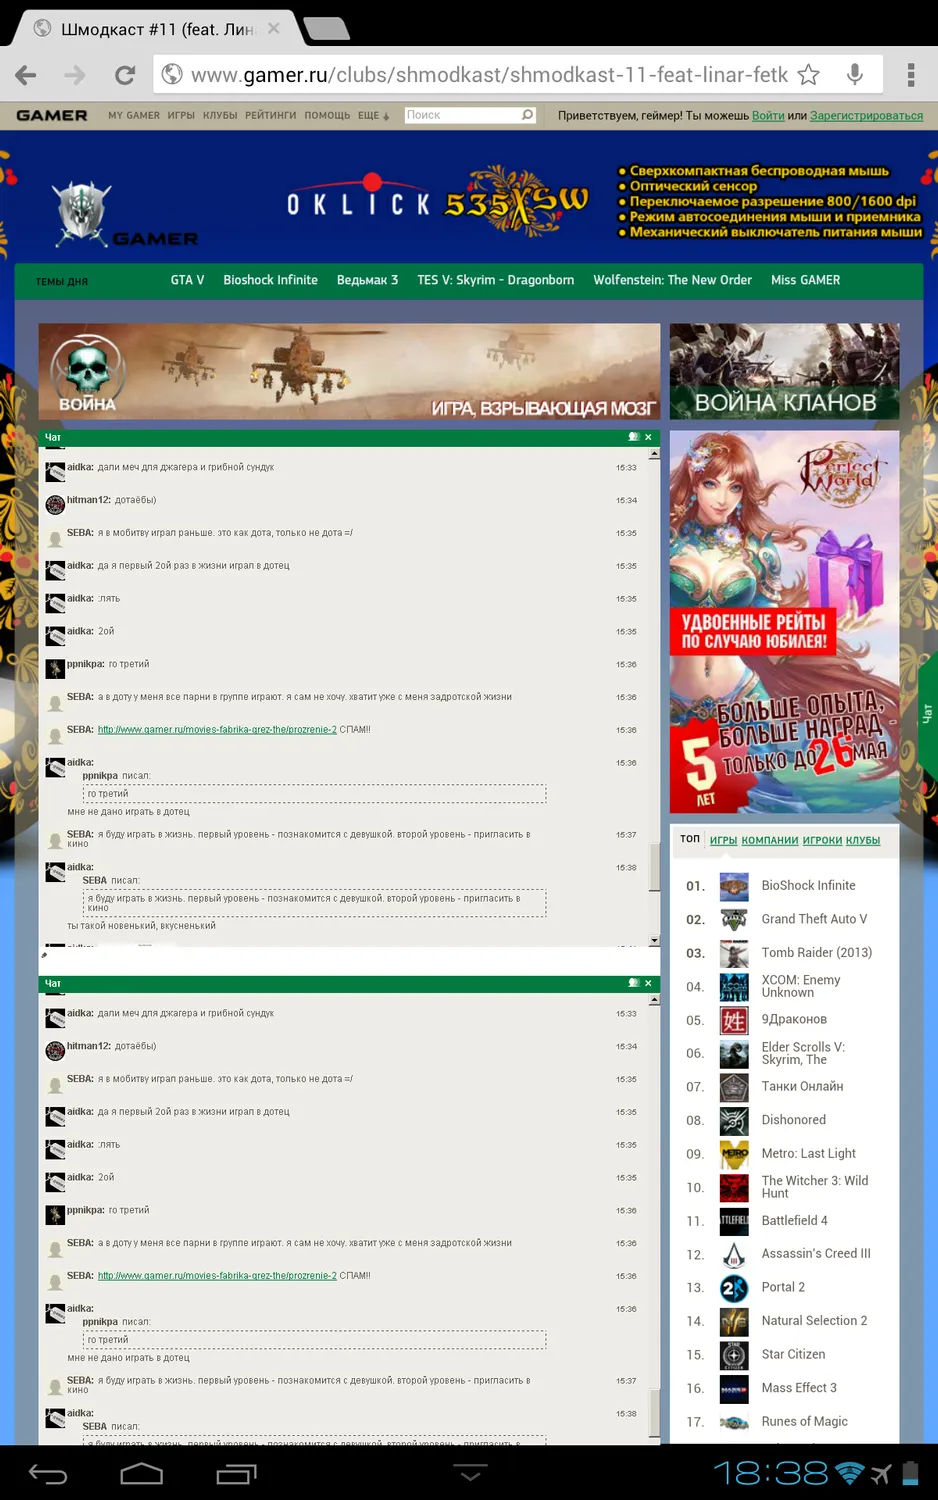The width and height of the screenshot is (938, 1500).
Task: Click down arrow of first chat scrollbar
Action: coord(654,940)
